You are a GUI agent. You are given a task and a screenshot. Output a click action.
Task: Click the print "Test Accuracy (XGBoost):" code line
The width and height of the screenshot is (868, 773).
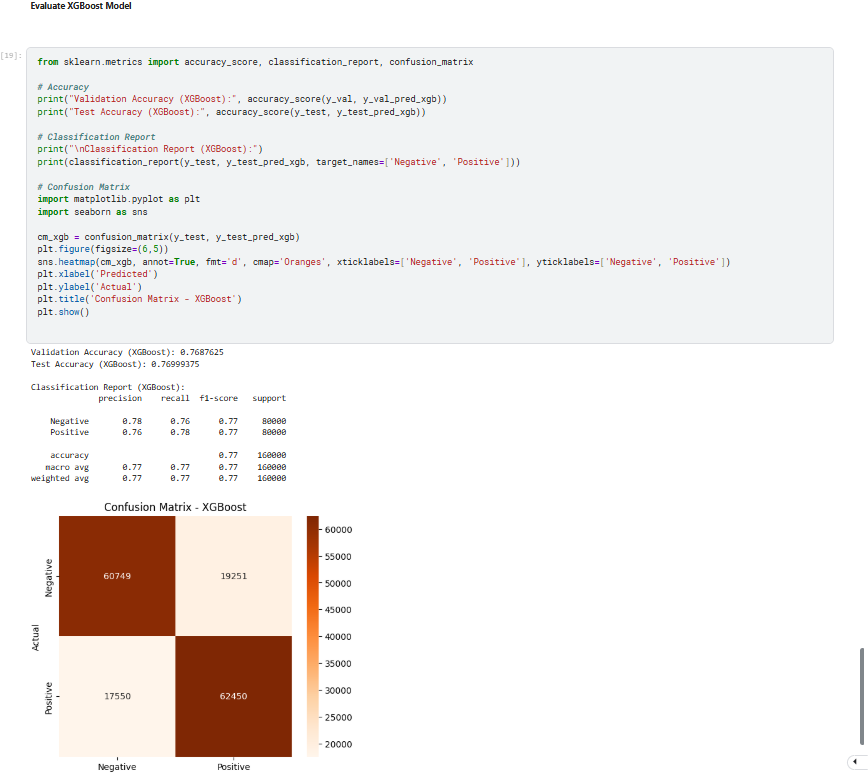click(231, 112)
